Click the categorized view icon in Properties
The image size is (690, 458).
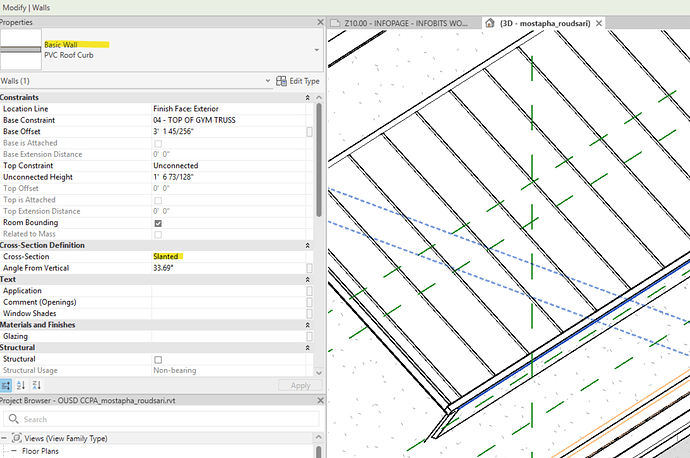[7, 385]
